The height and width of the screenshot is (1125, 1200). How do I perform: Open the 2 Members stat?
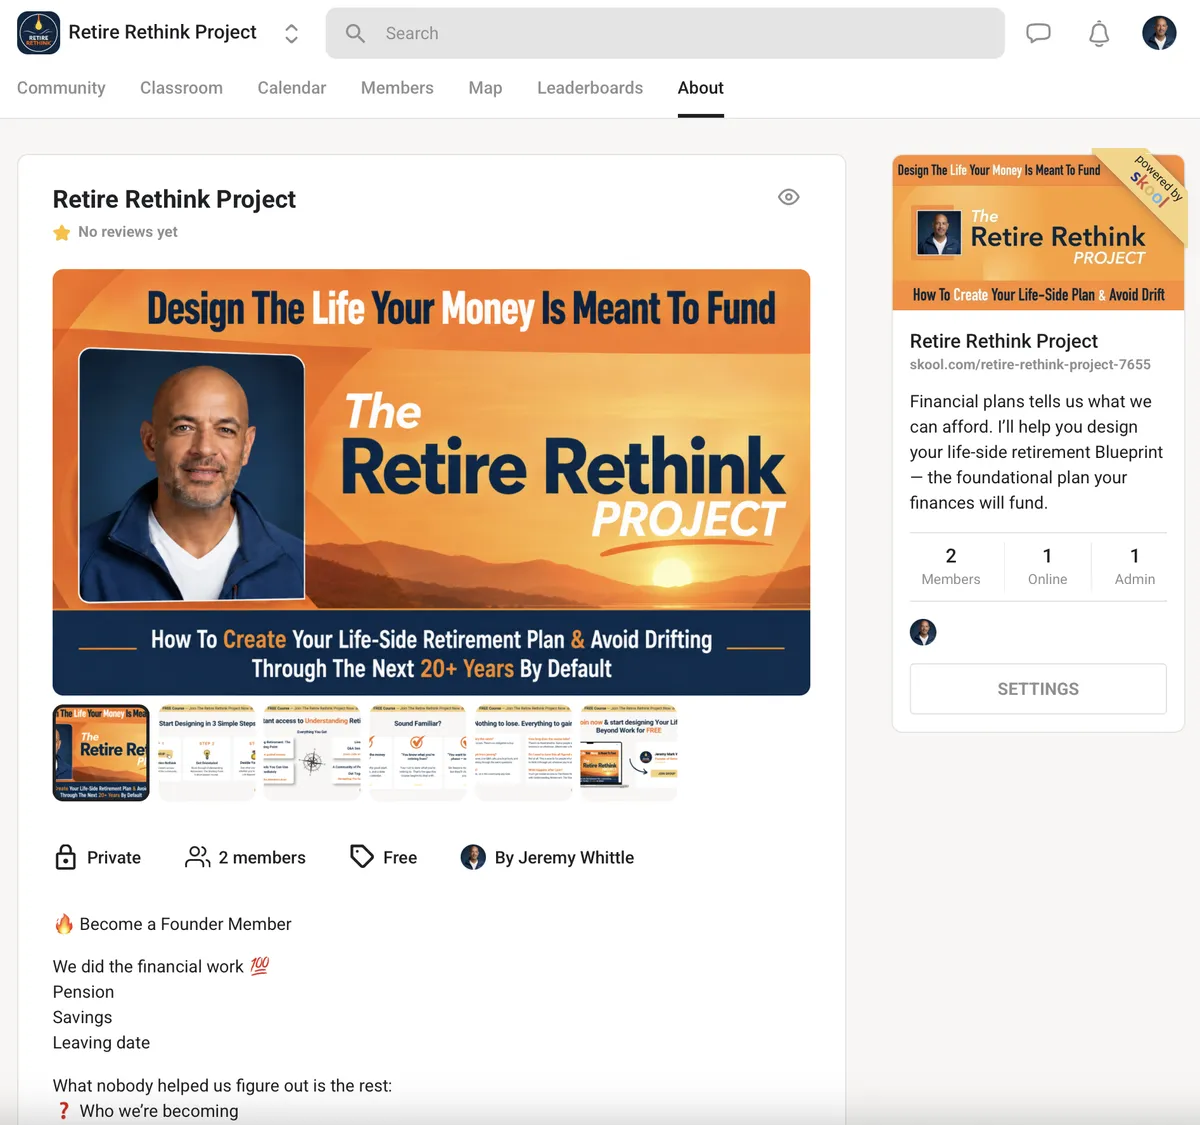tap(951, 566)
